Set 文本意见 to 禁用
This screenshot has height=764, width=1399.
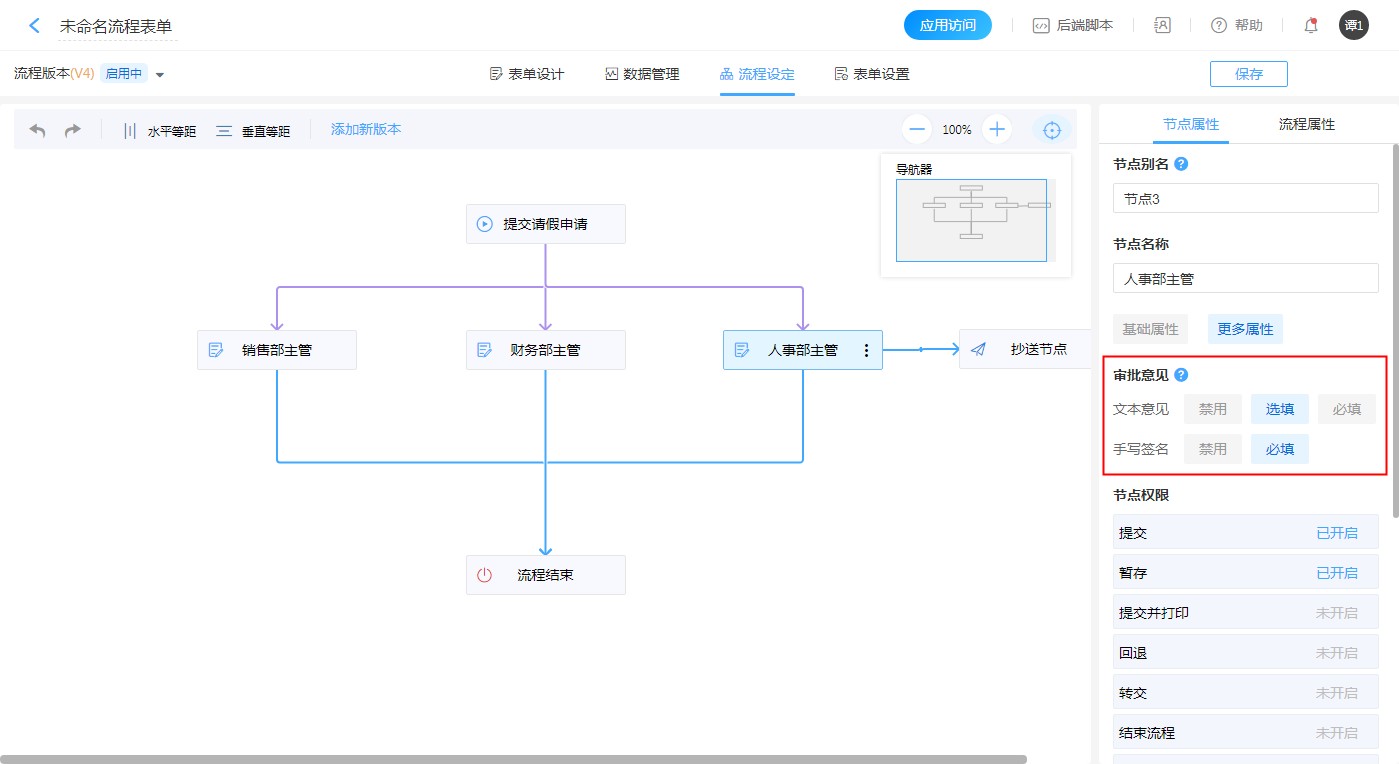point(1212,409)
